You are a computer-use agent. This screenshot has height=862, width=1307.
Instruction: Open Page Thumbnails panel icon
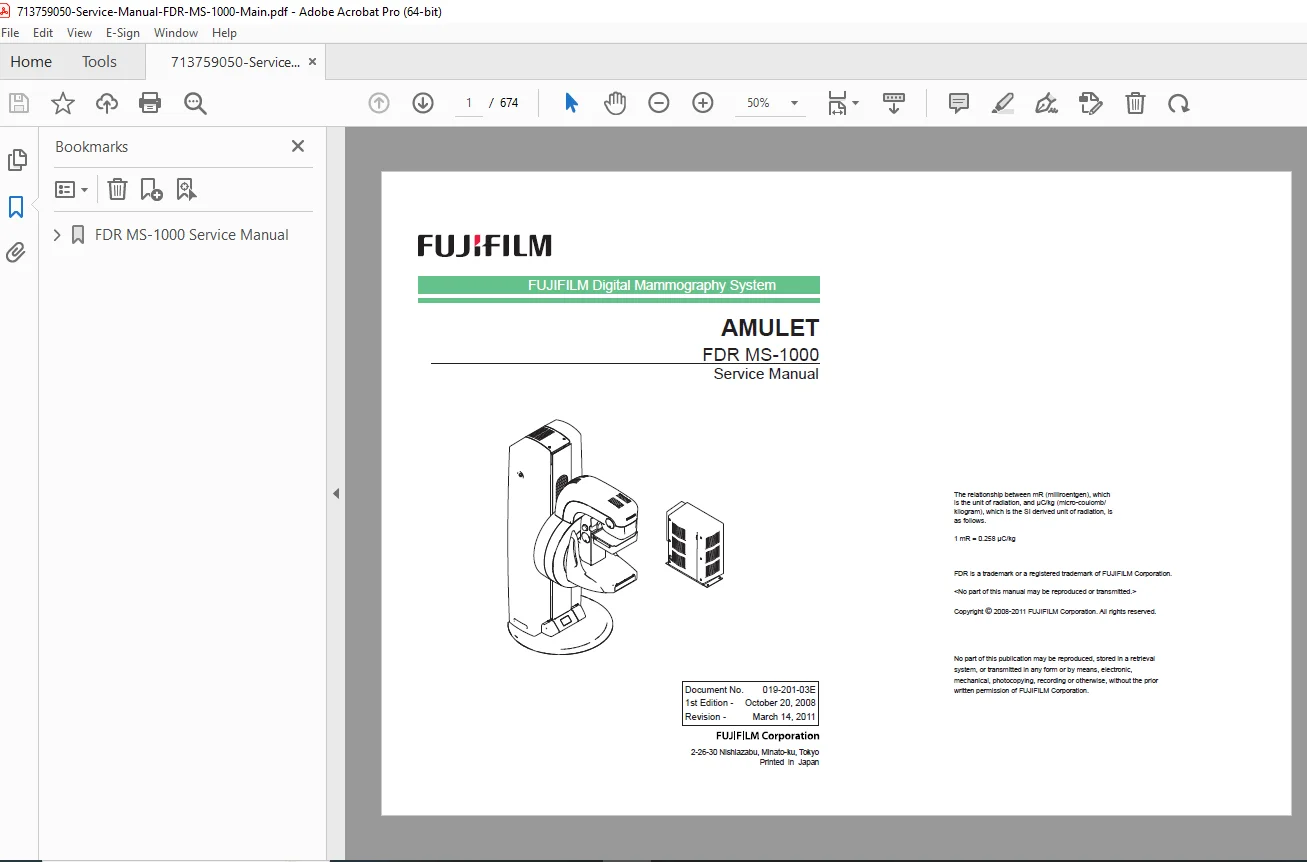pyautogui.click(x=17, y=160)
